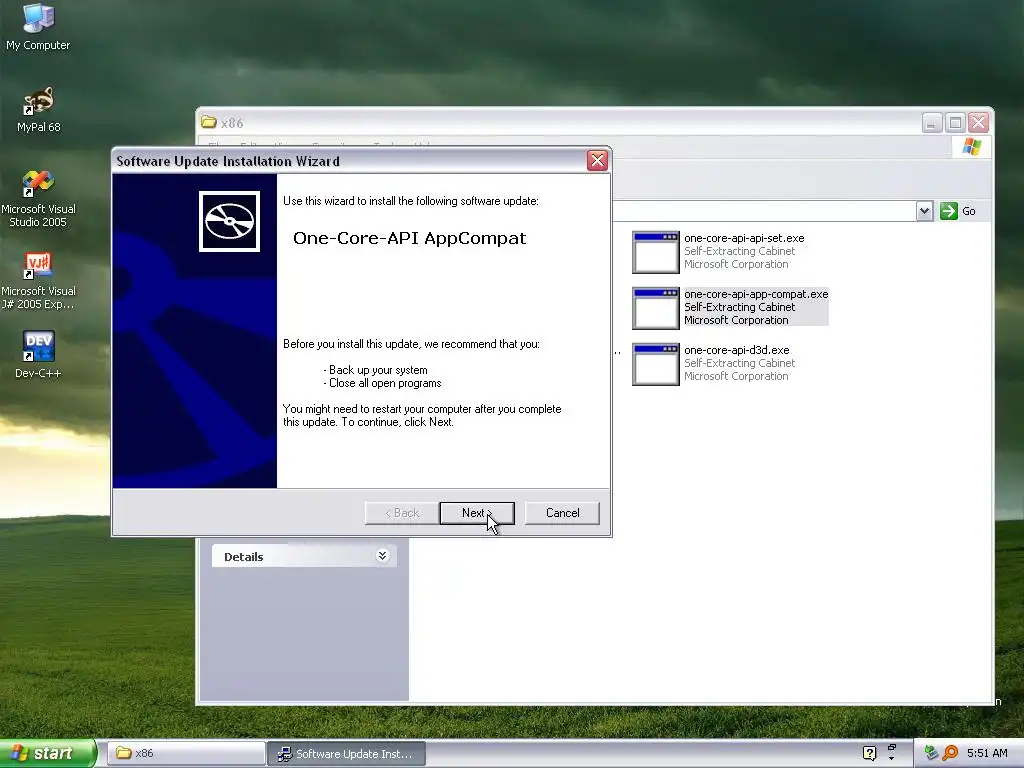
Task: Click the one-core-api-app-compat.exe filename
Action: click(756, 295)
